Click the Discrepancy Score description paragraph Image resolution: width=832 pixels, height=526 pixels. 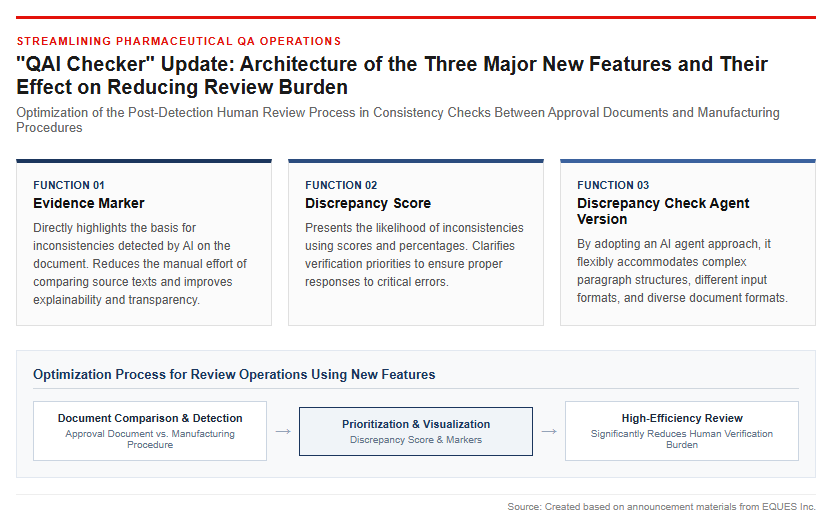414,255
